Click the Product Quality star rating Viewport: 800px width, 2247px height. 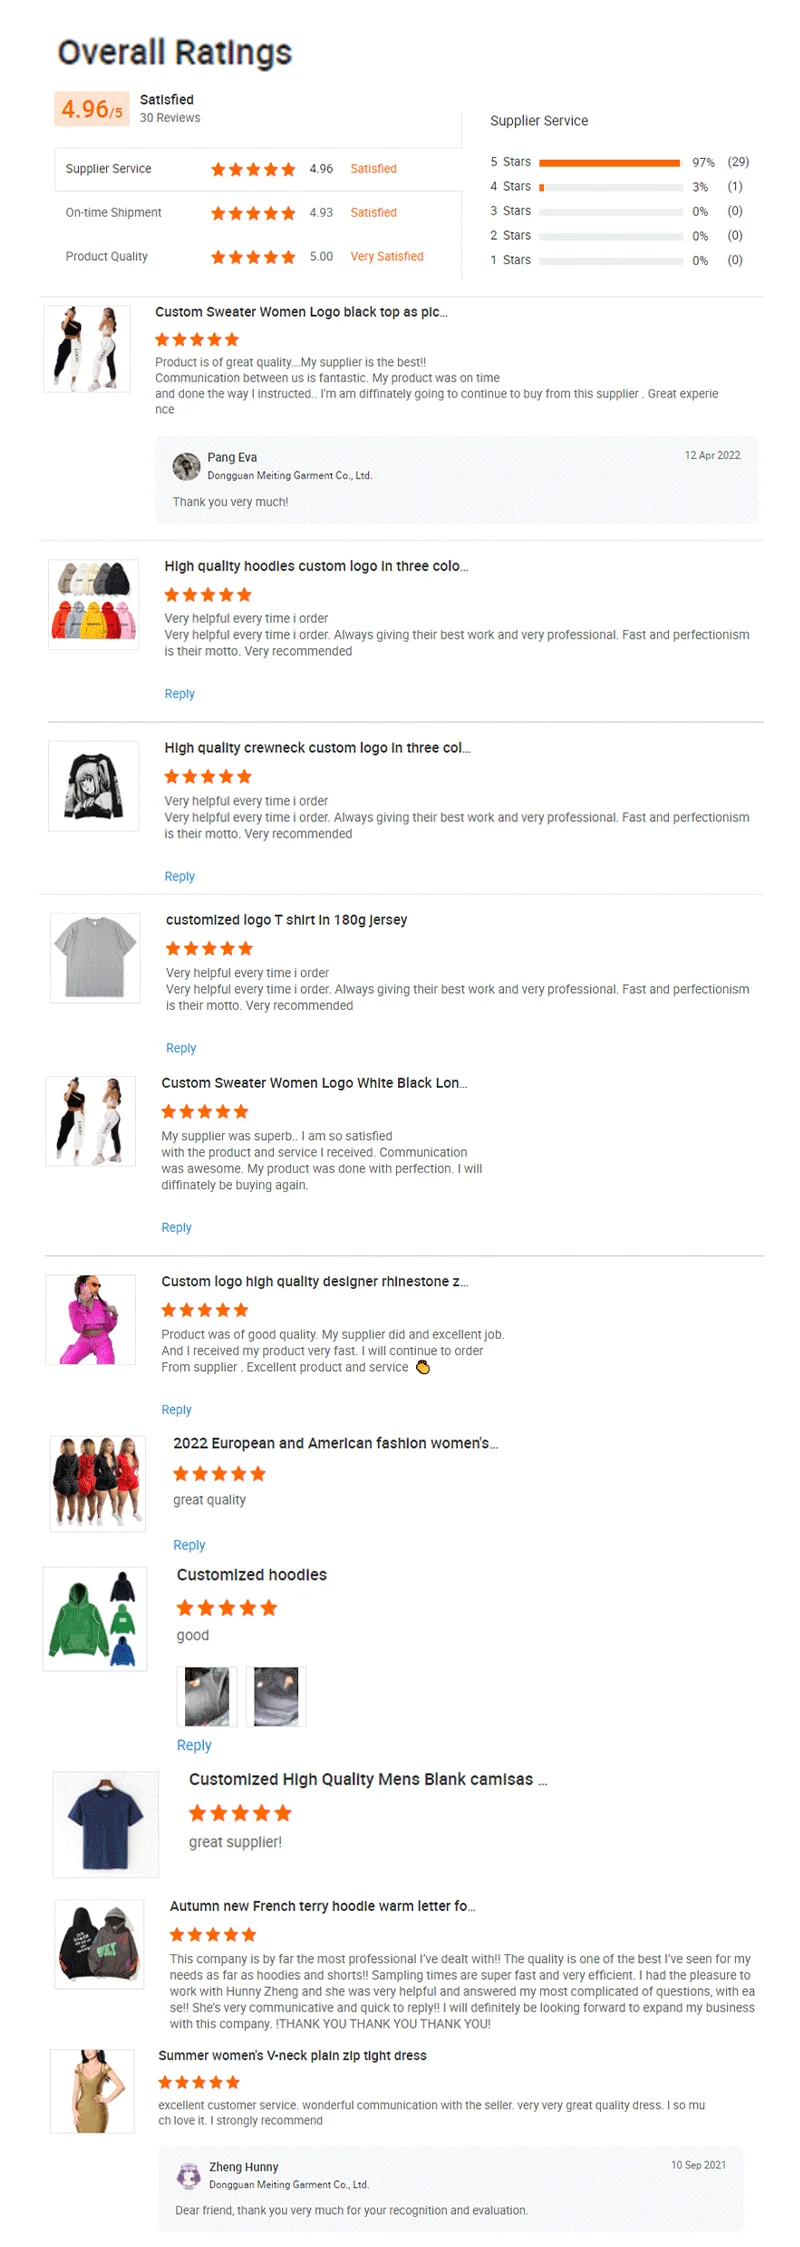pyautogui.click(x=253, y=257)
